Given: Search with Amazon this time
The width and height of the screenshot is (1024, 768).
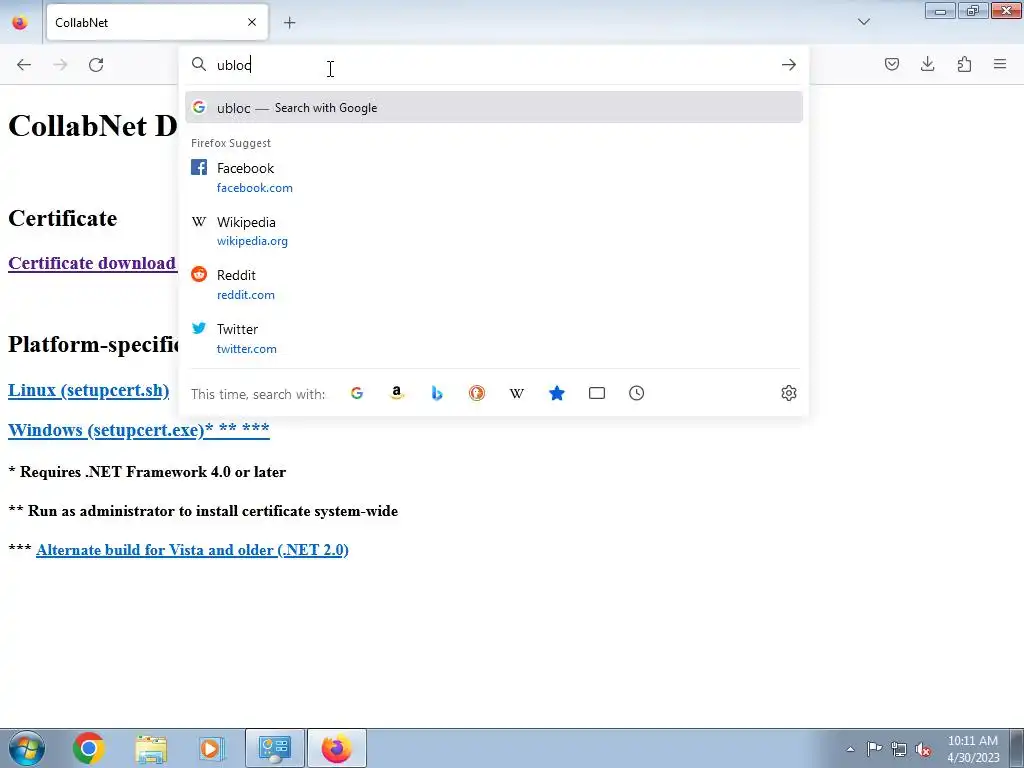Looking at the screenshot, I should [x=396, y=393].
